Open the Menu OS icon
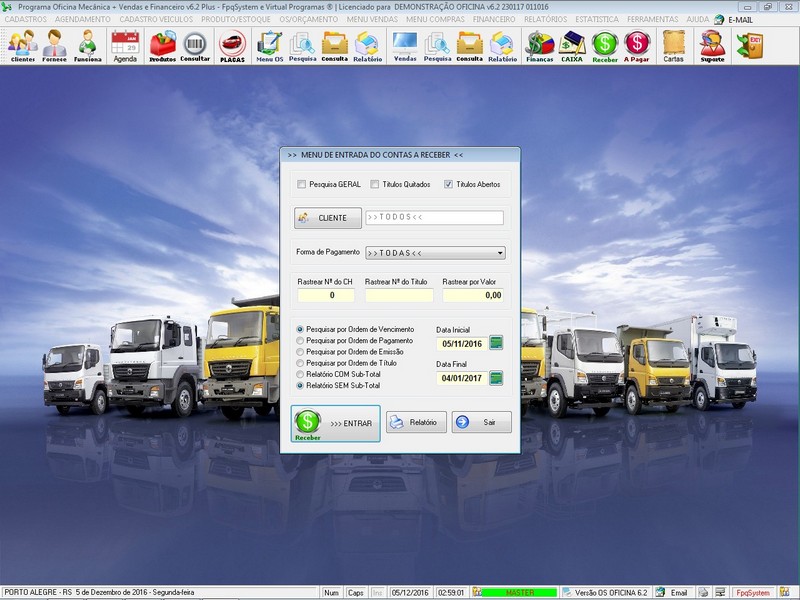 click(269, 46)
